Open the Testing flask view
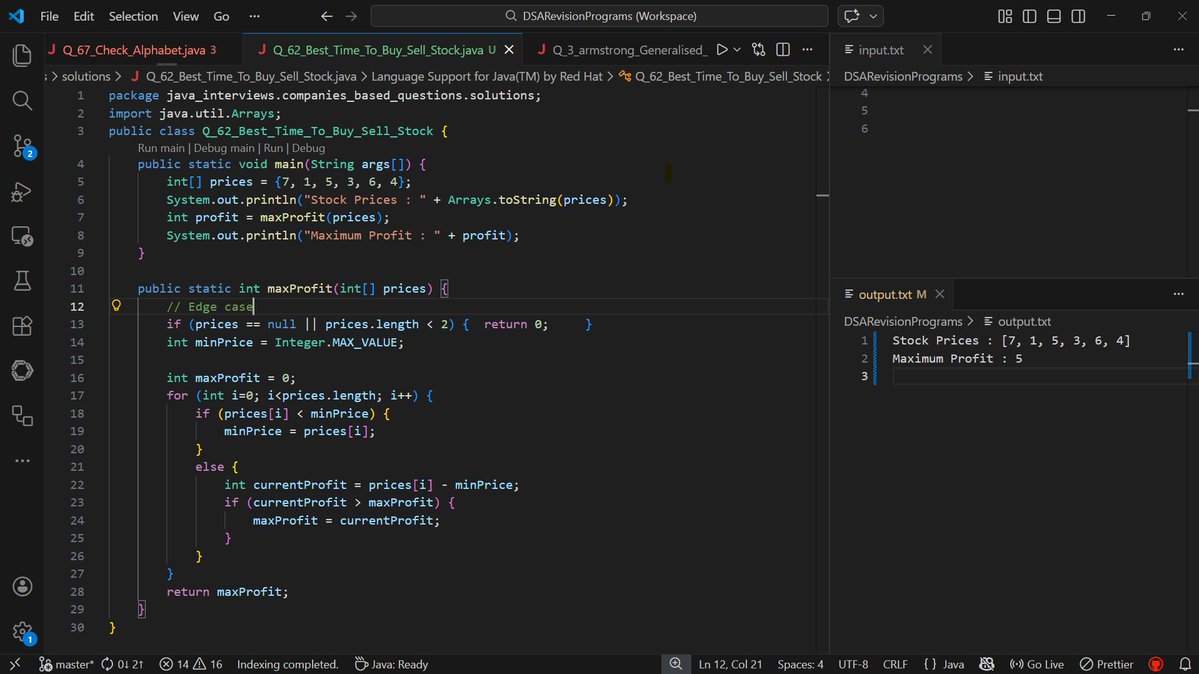Screen dimensions: 1199x674 (x=22, y=281)
